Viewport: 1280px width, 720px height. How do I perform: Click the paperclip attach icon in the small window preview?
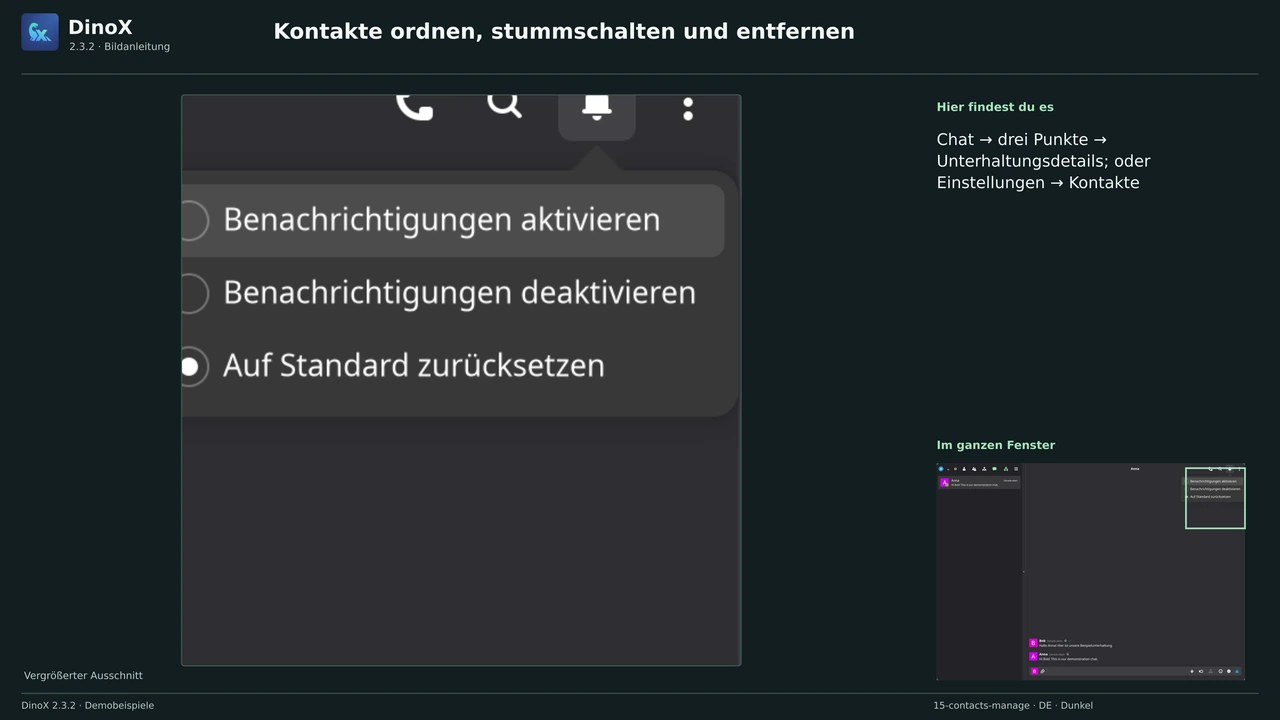pyautogui.click(x=1043, y=671)
